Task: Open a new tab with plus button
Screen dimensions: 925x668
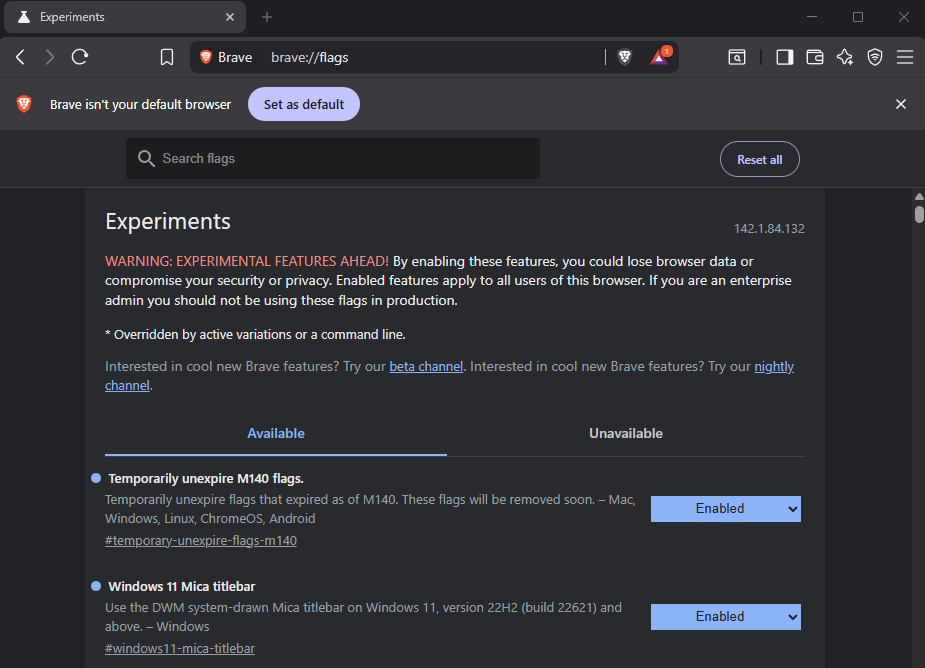Action: point(267,17)
